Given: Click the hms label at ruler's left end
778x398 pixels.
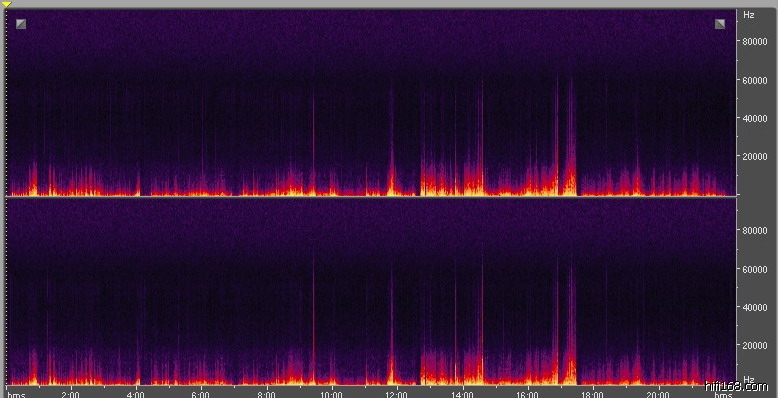Looking at the screenshot, I should [16, 395].
